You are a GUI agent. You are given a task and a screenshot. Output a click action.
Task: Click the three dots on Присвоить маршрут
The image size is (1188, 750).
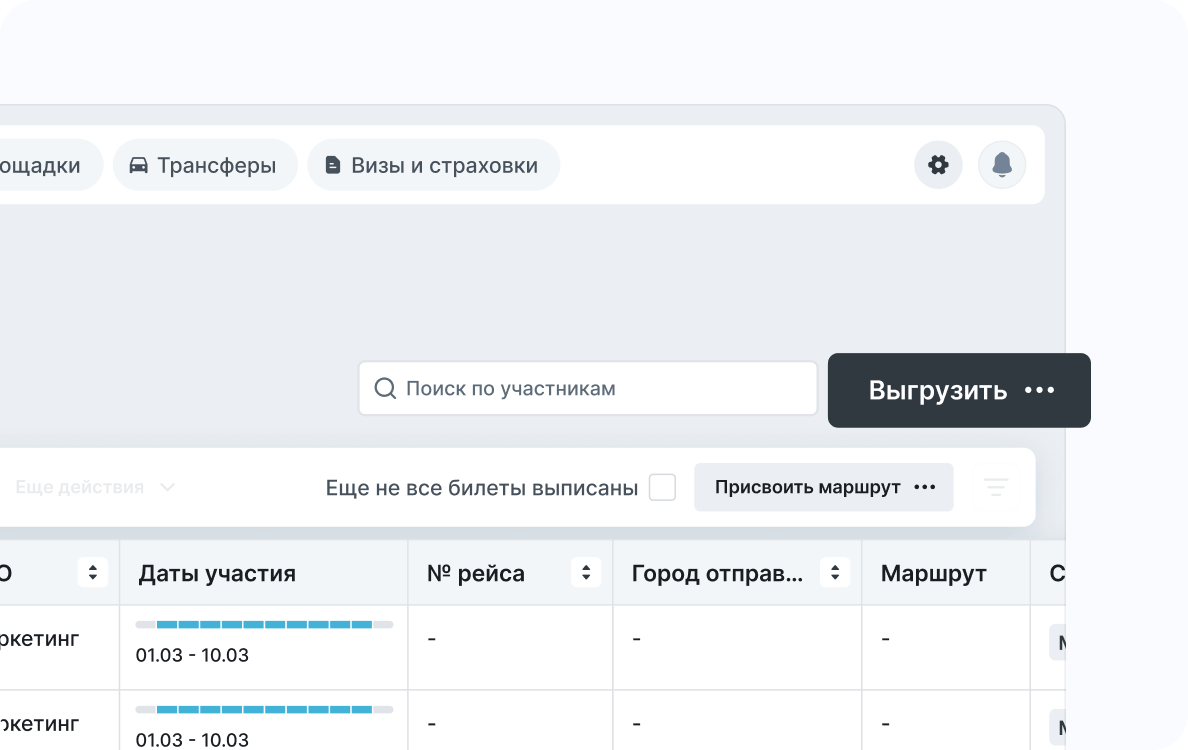click(925, 487)
